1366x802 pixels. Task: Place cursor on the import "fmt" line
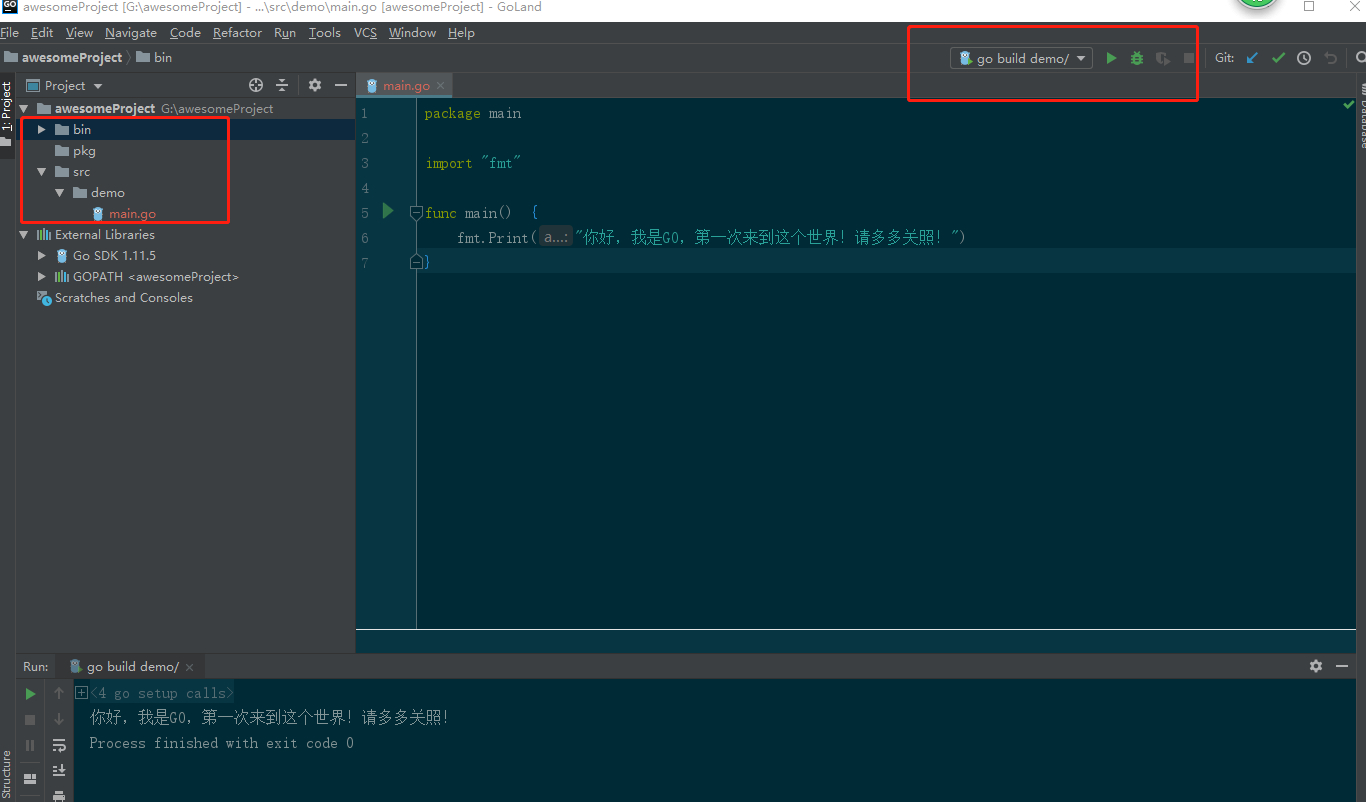coord(473,163)
